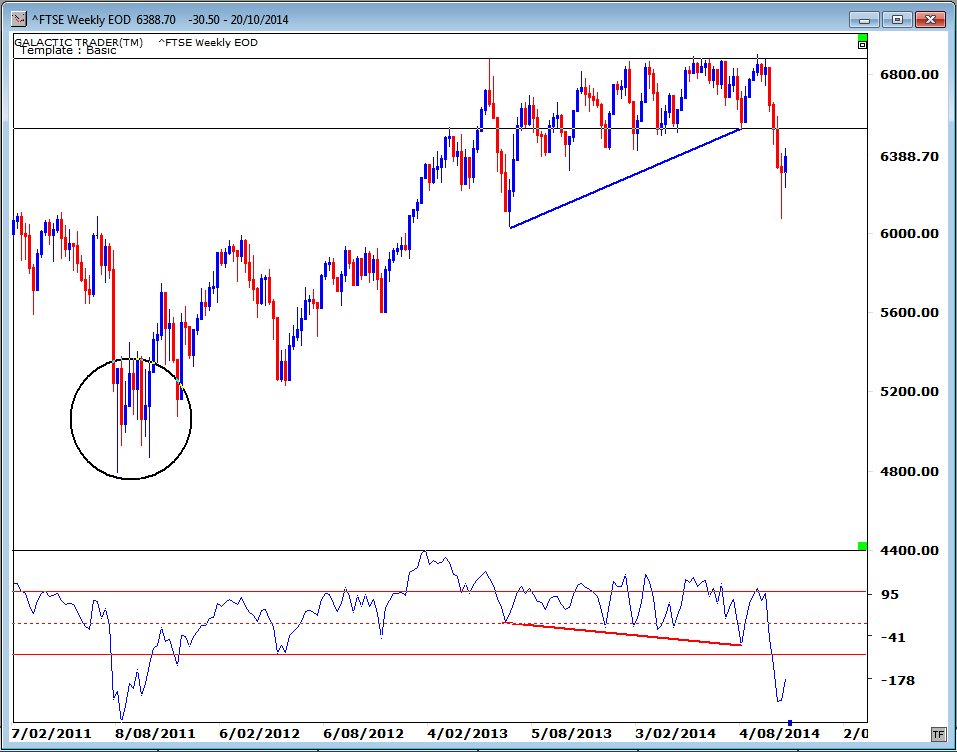The image size is (957, 752).
Task: Close the FTSE Weekly chart window
Action: (930, 20)
